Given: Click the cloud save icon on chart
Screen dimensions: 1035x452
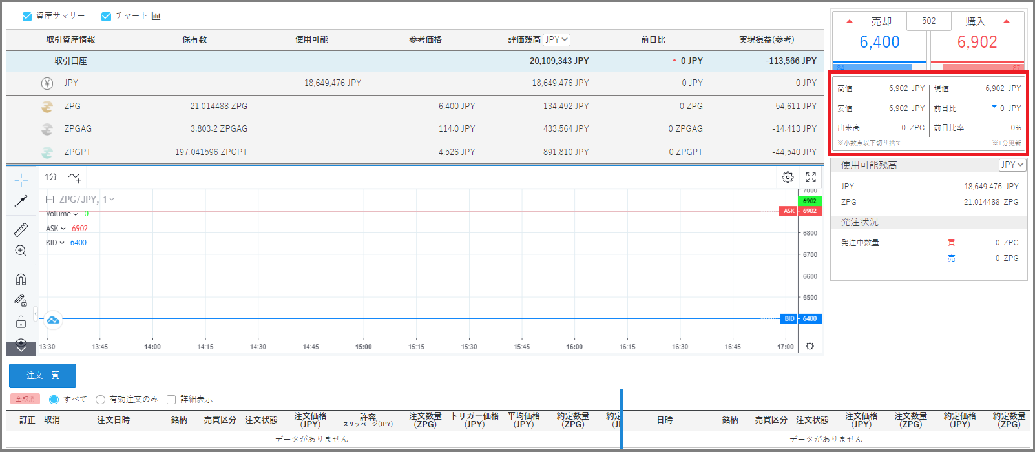Looking at the screenshot, I should point(53,319).
